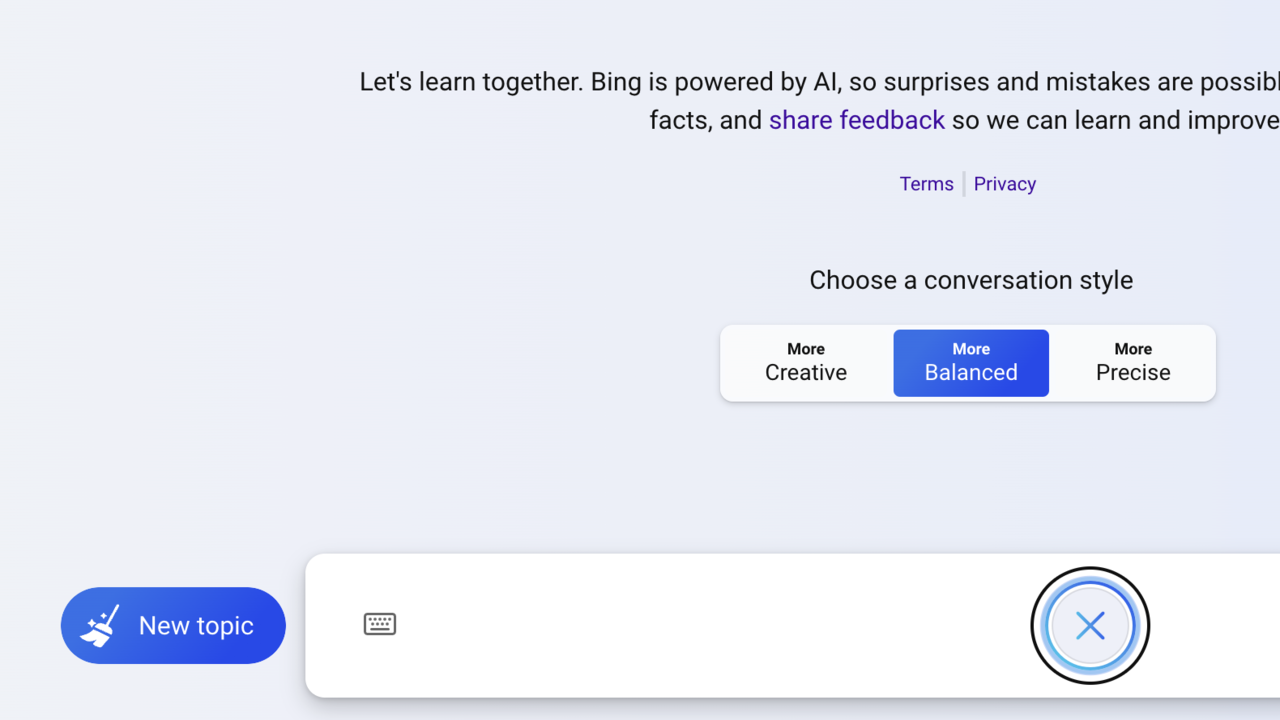The width and height of the screenshot is (1280, 720).
Task: Select the More Creative conversation style
Action: click(x=806, y=363)
